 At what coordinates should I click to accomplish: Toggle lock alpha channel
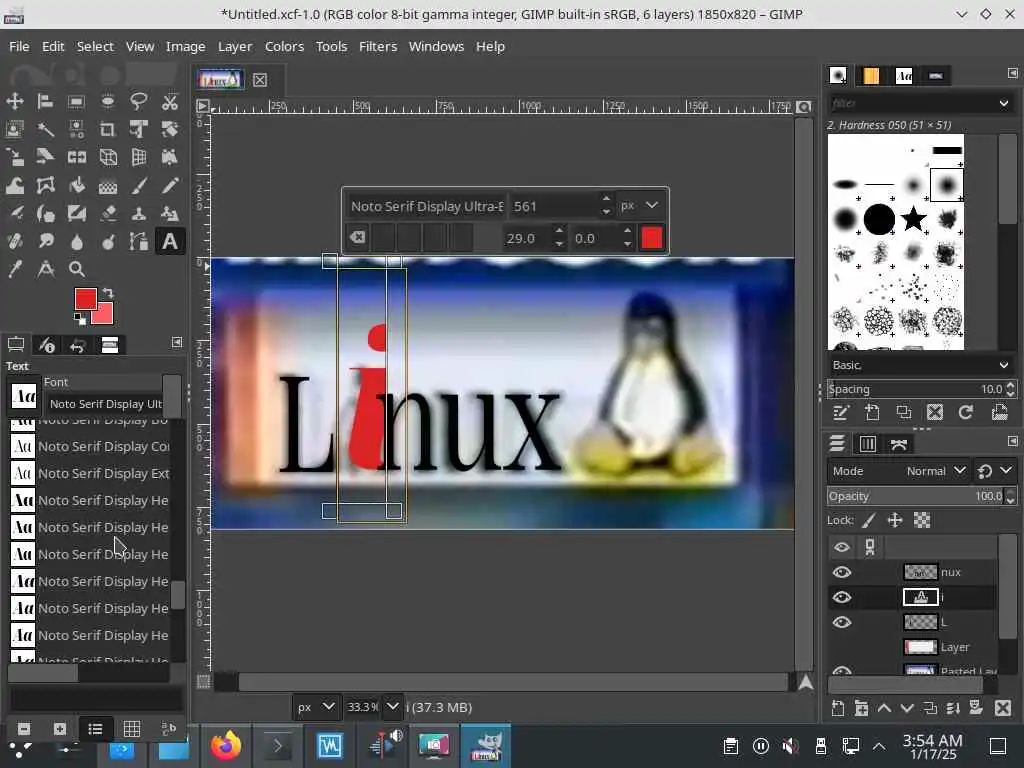point(921,520)
